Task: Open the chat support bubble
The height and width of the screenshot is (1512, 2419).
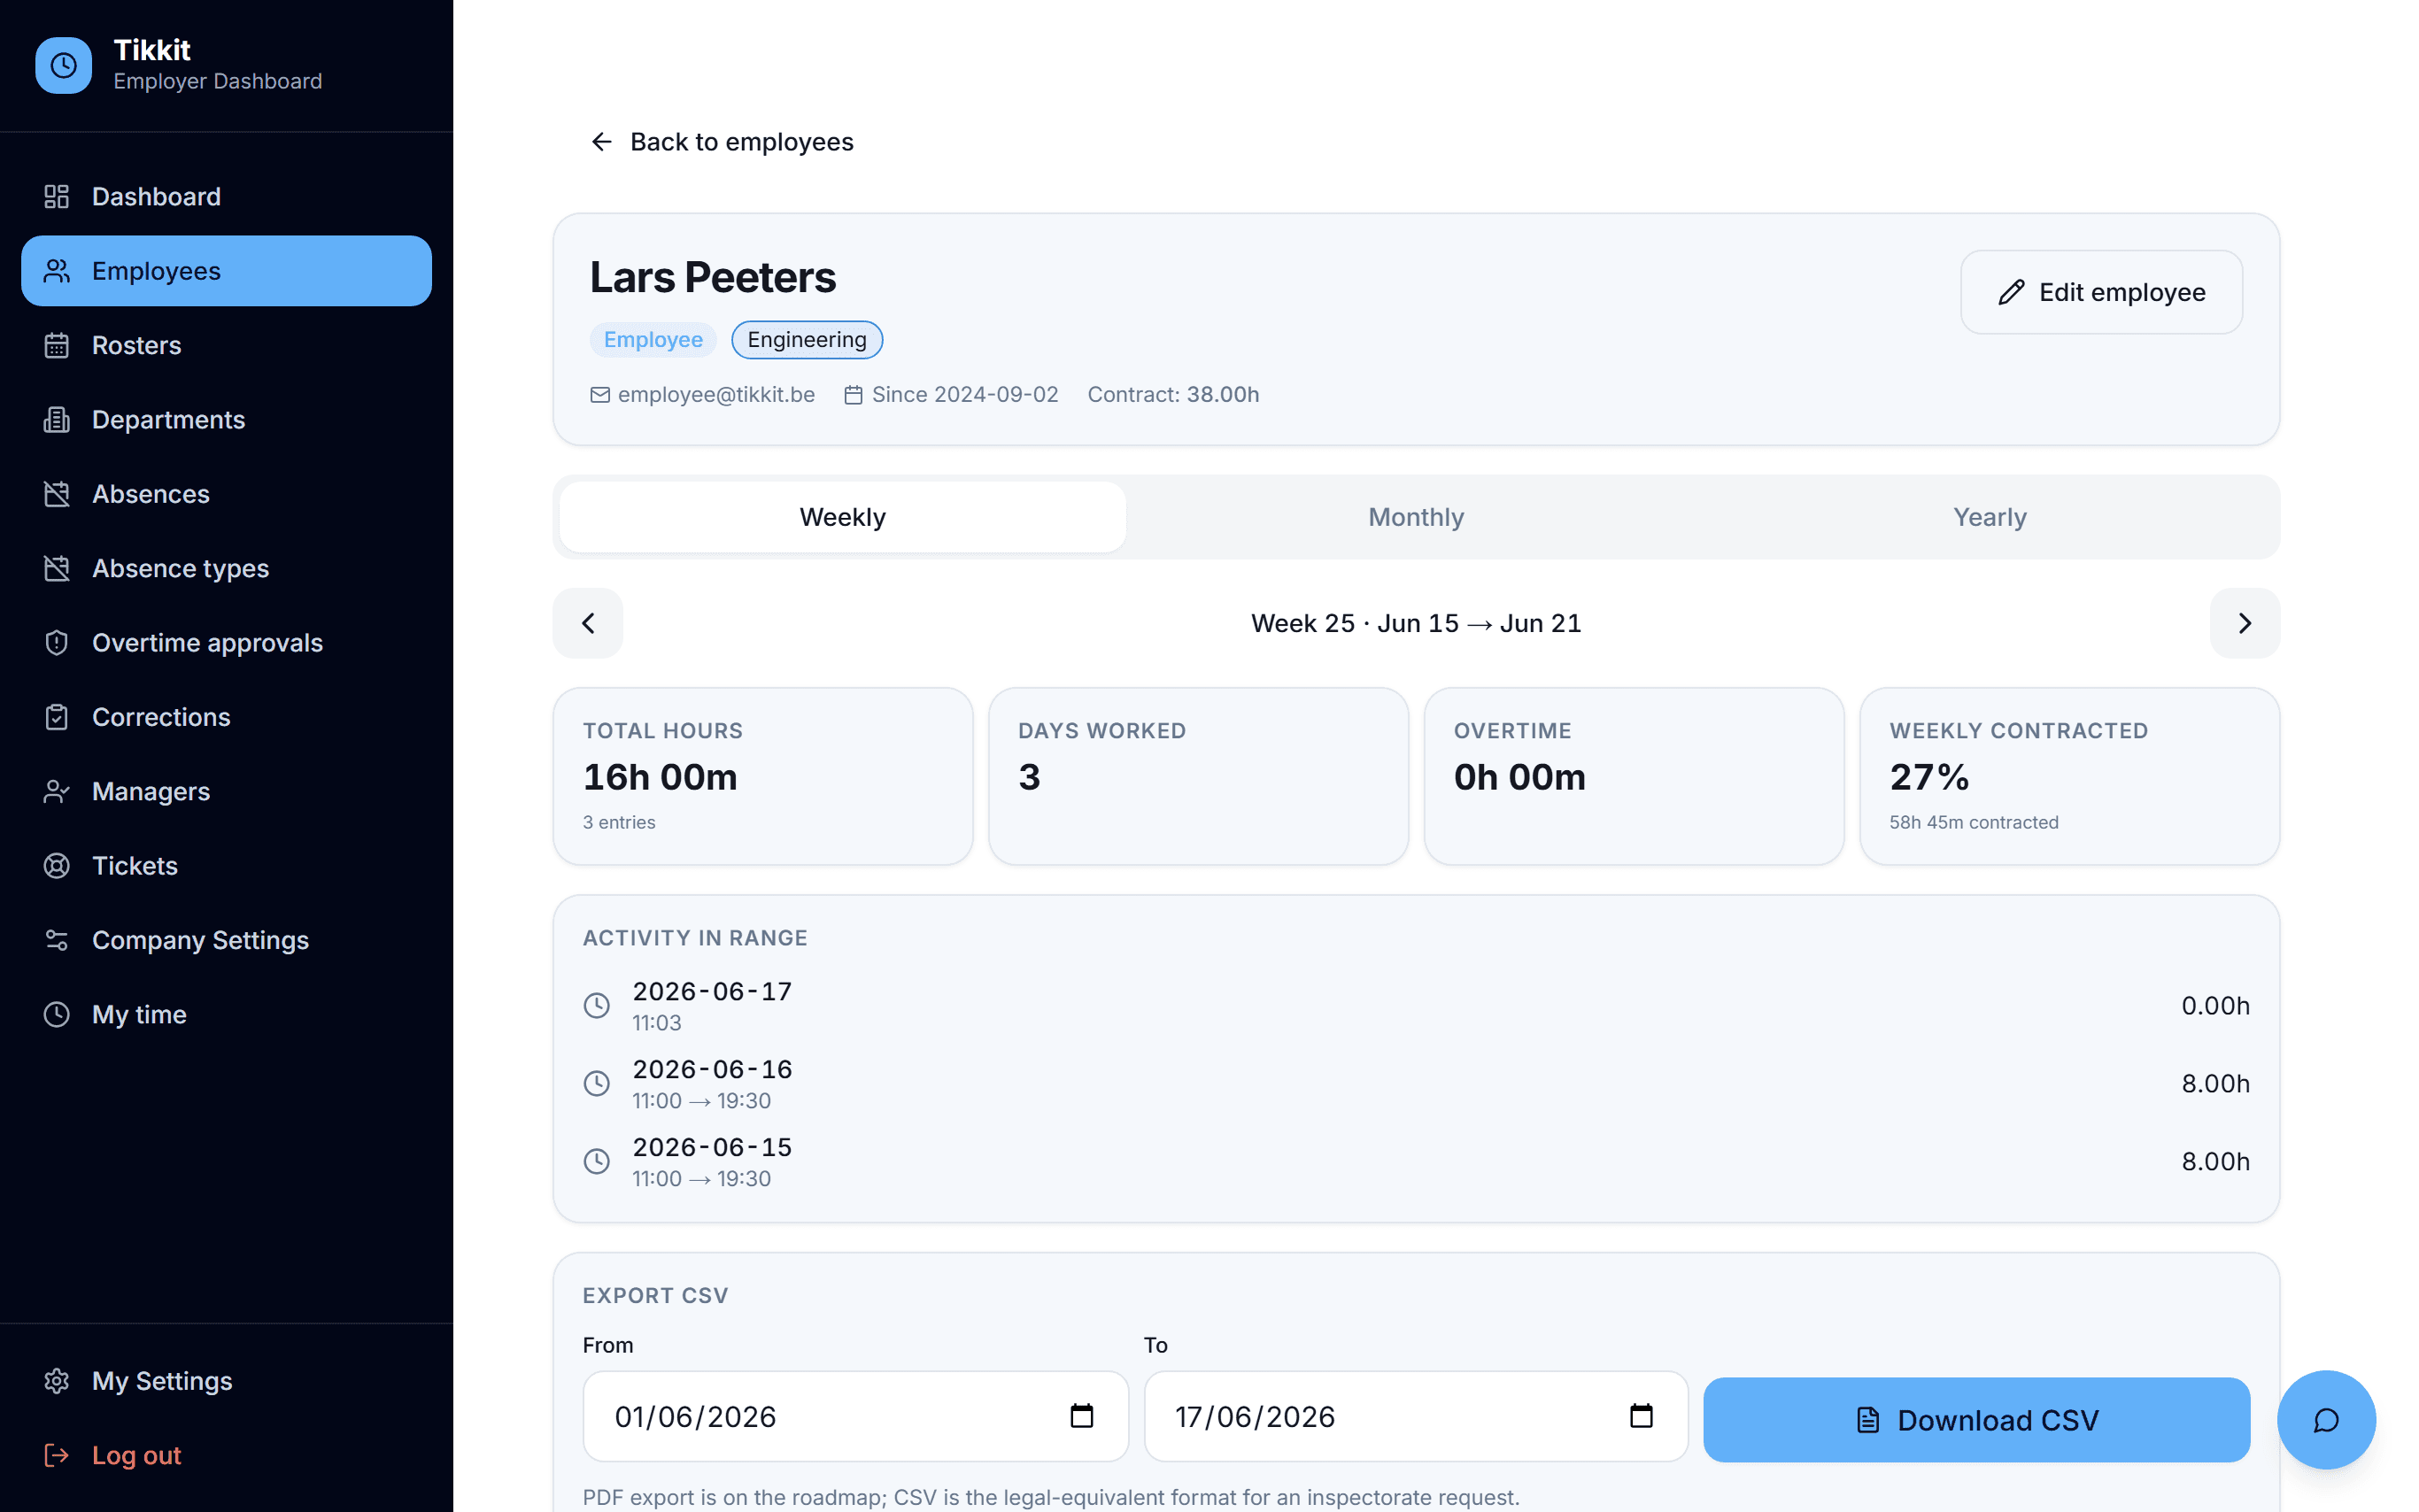Action: pyautogui.click(x=2327, y=1420)
